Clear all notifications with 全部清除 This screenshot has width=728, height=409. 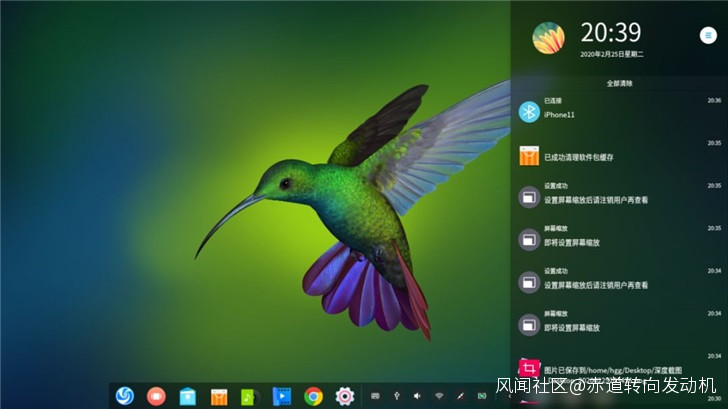(x=619, y=84)
